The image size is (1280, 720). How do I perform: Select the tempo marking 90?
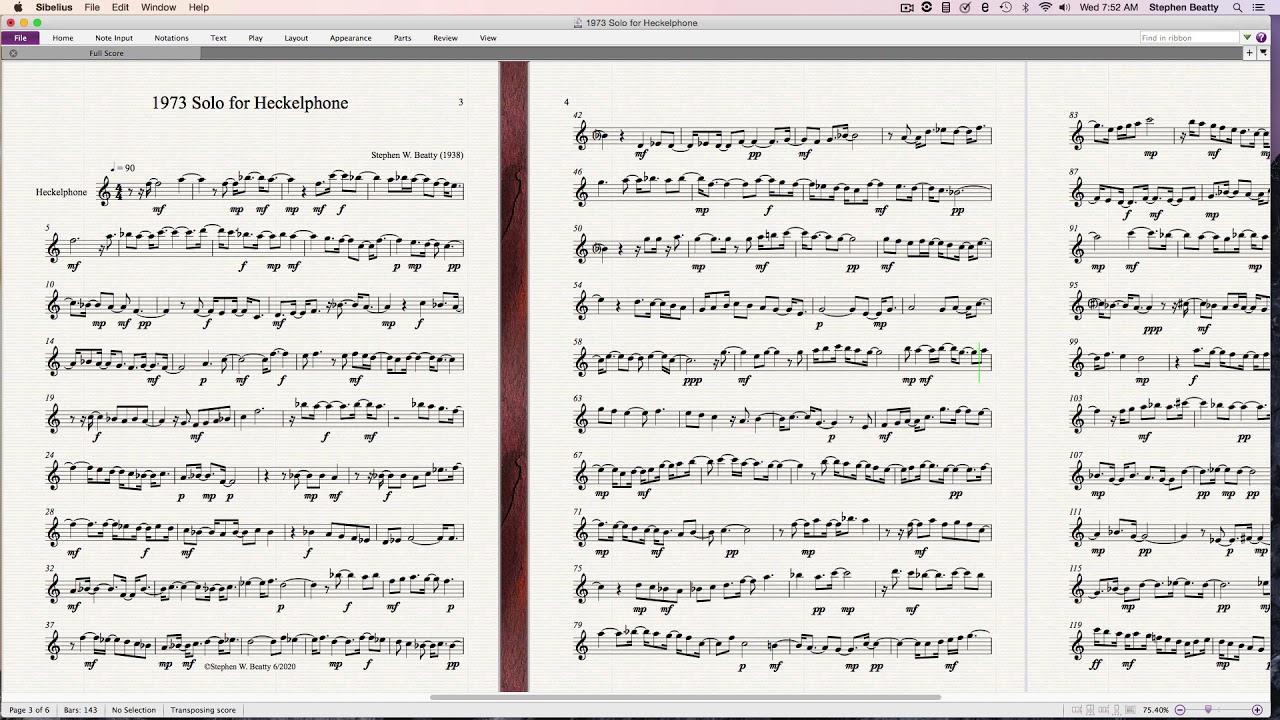tap(122, 168)
